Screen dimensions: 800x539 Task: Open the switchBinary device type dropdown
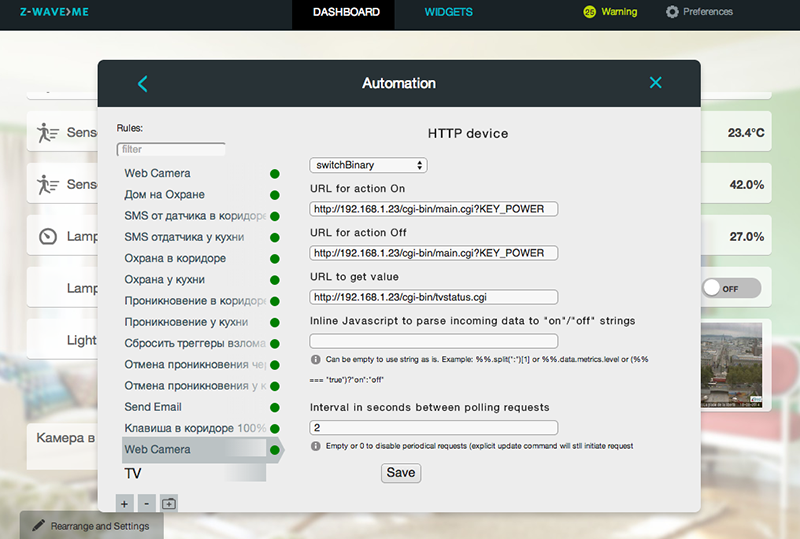(368, 165)
